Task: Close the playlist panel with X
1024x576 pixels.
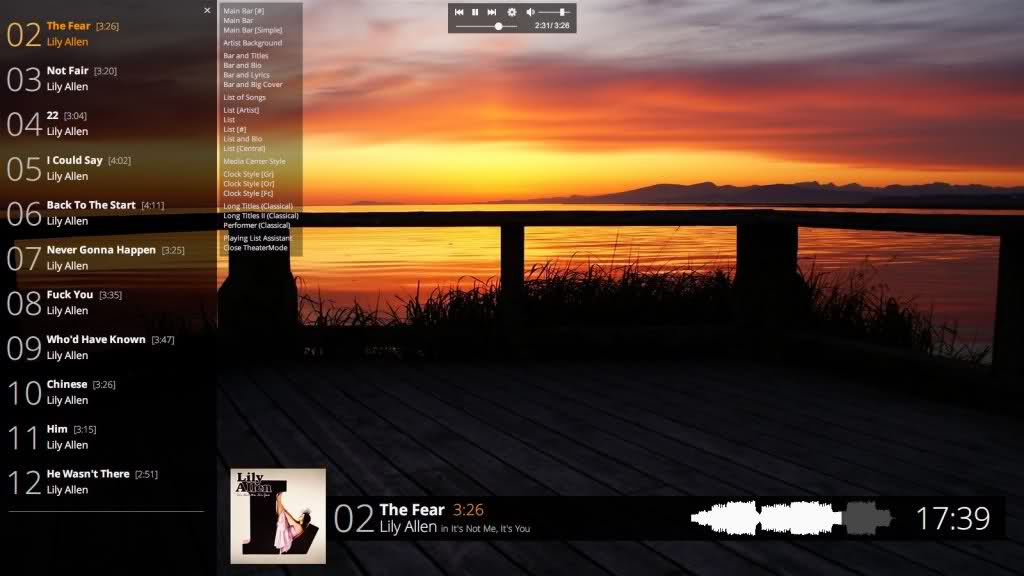Action: 207,10
